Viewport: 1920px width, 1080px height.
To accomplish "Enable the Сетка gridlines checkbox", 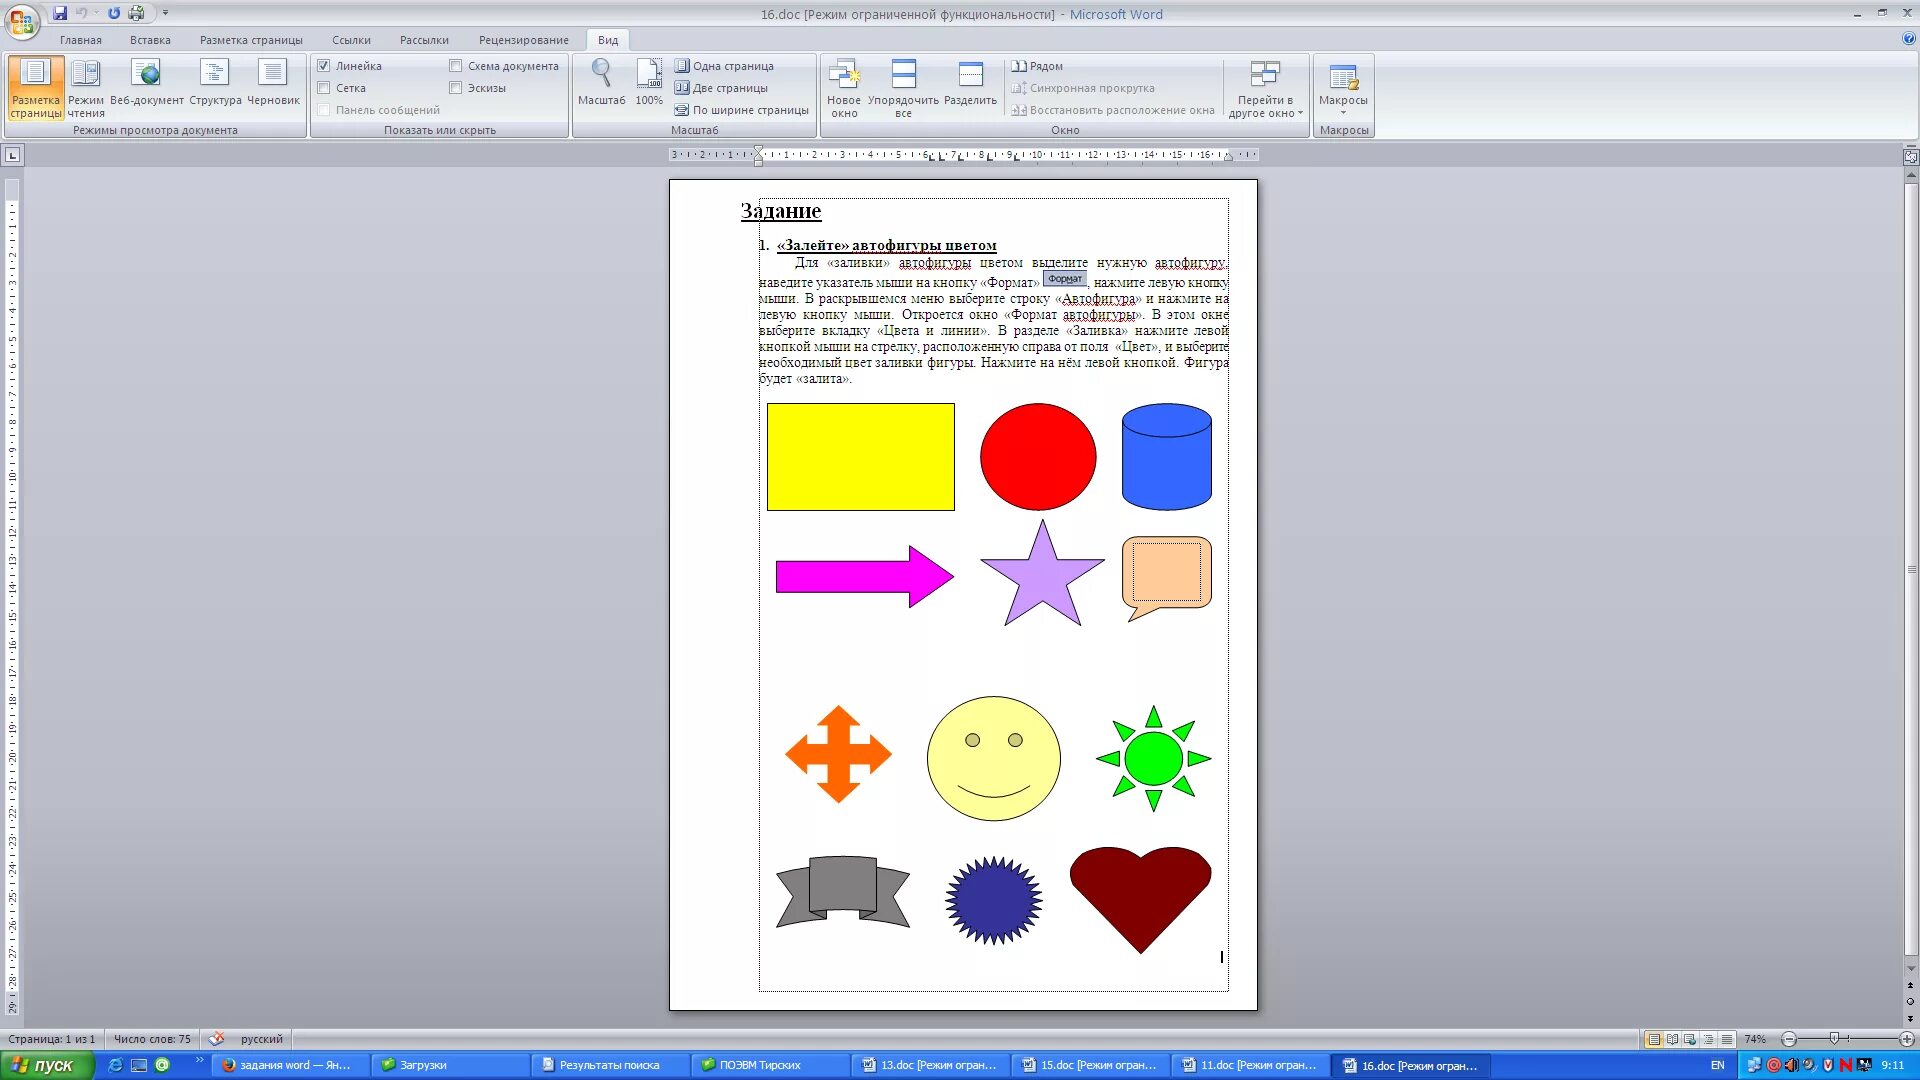I will 324,88.
